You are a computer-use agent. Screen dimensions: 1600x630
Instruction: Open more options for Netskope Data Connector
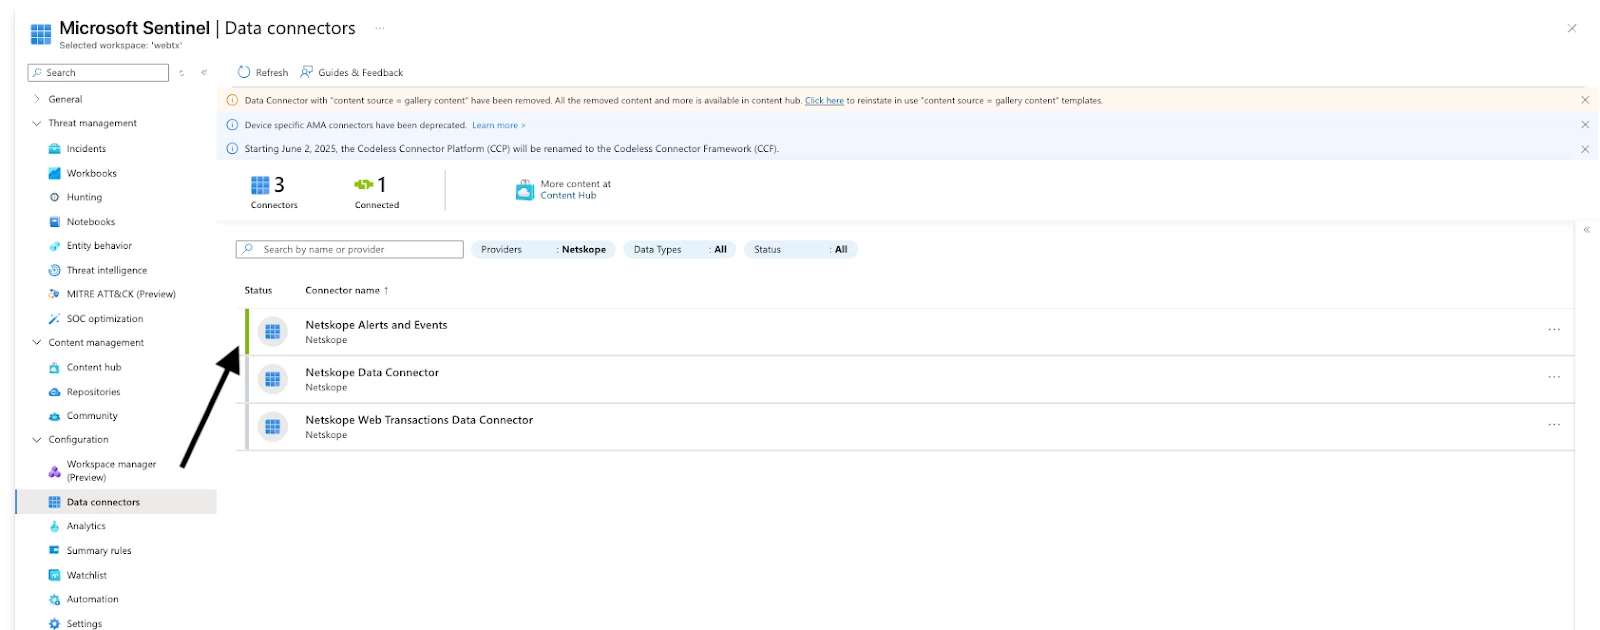1554,377
